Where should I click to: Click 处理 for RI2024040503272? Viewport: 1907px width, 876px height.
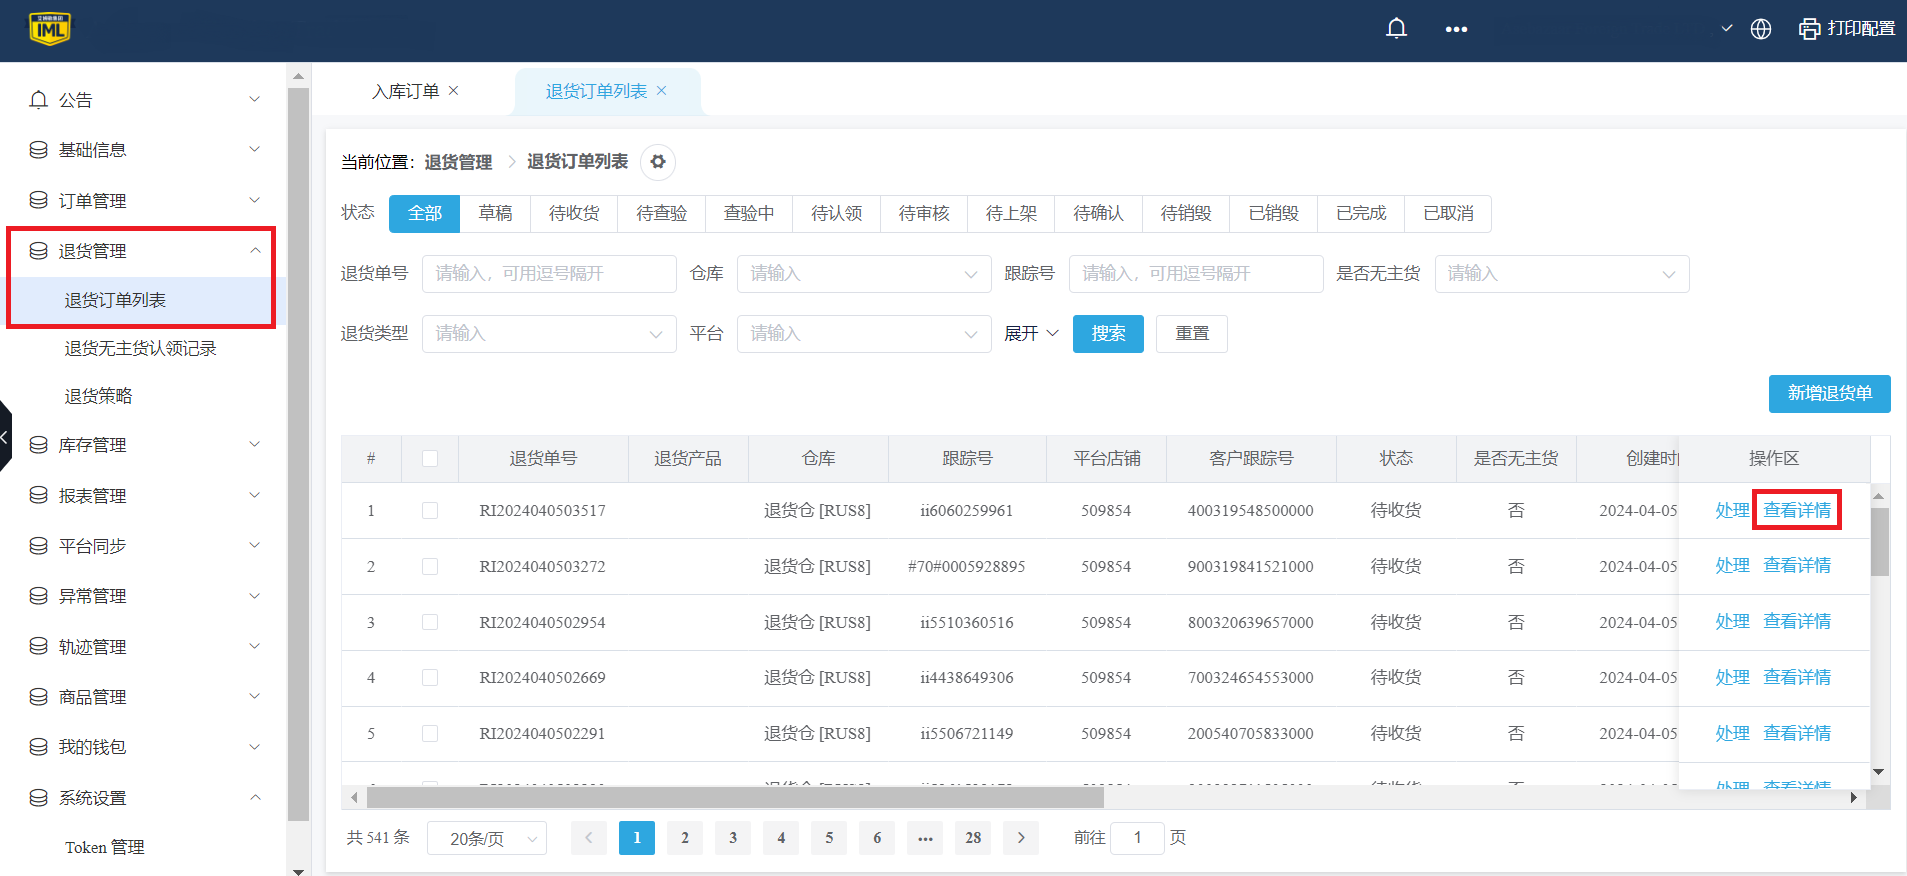pos(1732,566)
